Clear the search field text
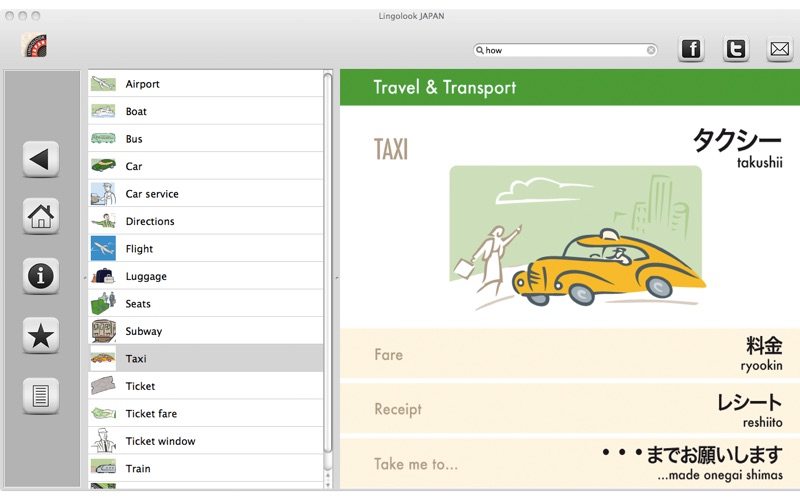The height and width of the screenshot is (500, 800). pos(651,50)
